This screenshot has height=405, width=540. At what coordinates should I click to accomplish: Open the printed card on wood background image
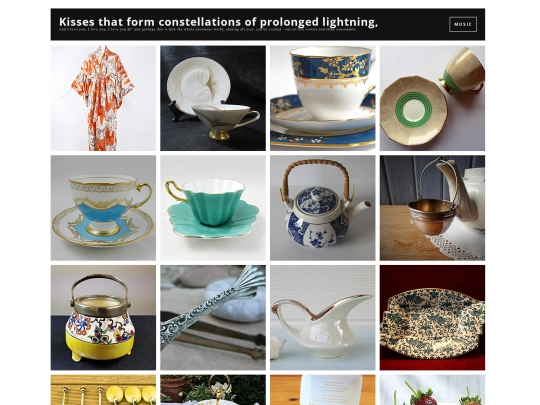(x=323, y=390)
